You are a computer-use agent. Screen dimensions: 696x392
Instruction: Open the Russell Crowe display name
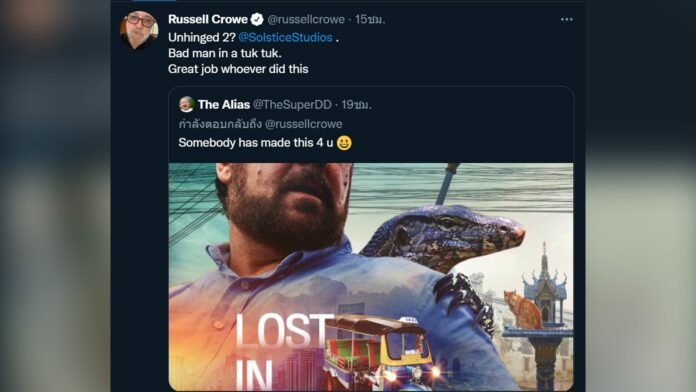208,20
